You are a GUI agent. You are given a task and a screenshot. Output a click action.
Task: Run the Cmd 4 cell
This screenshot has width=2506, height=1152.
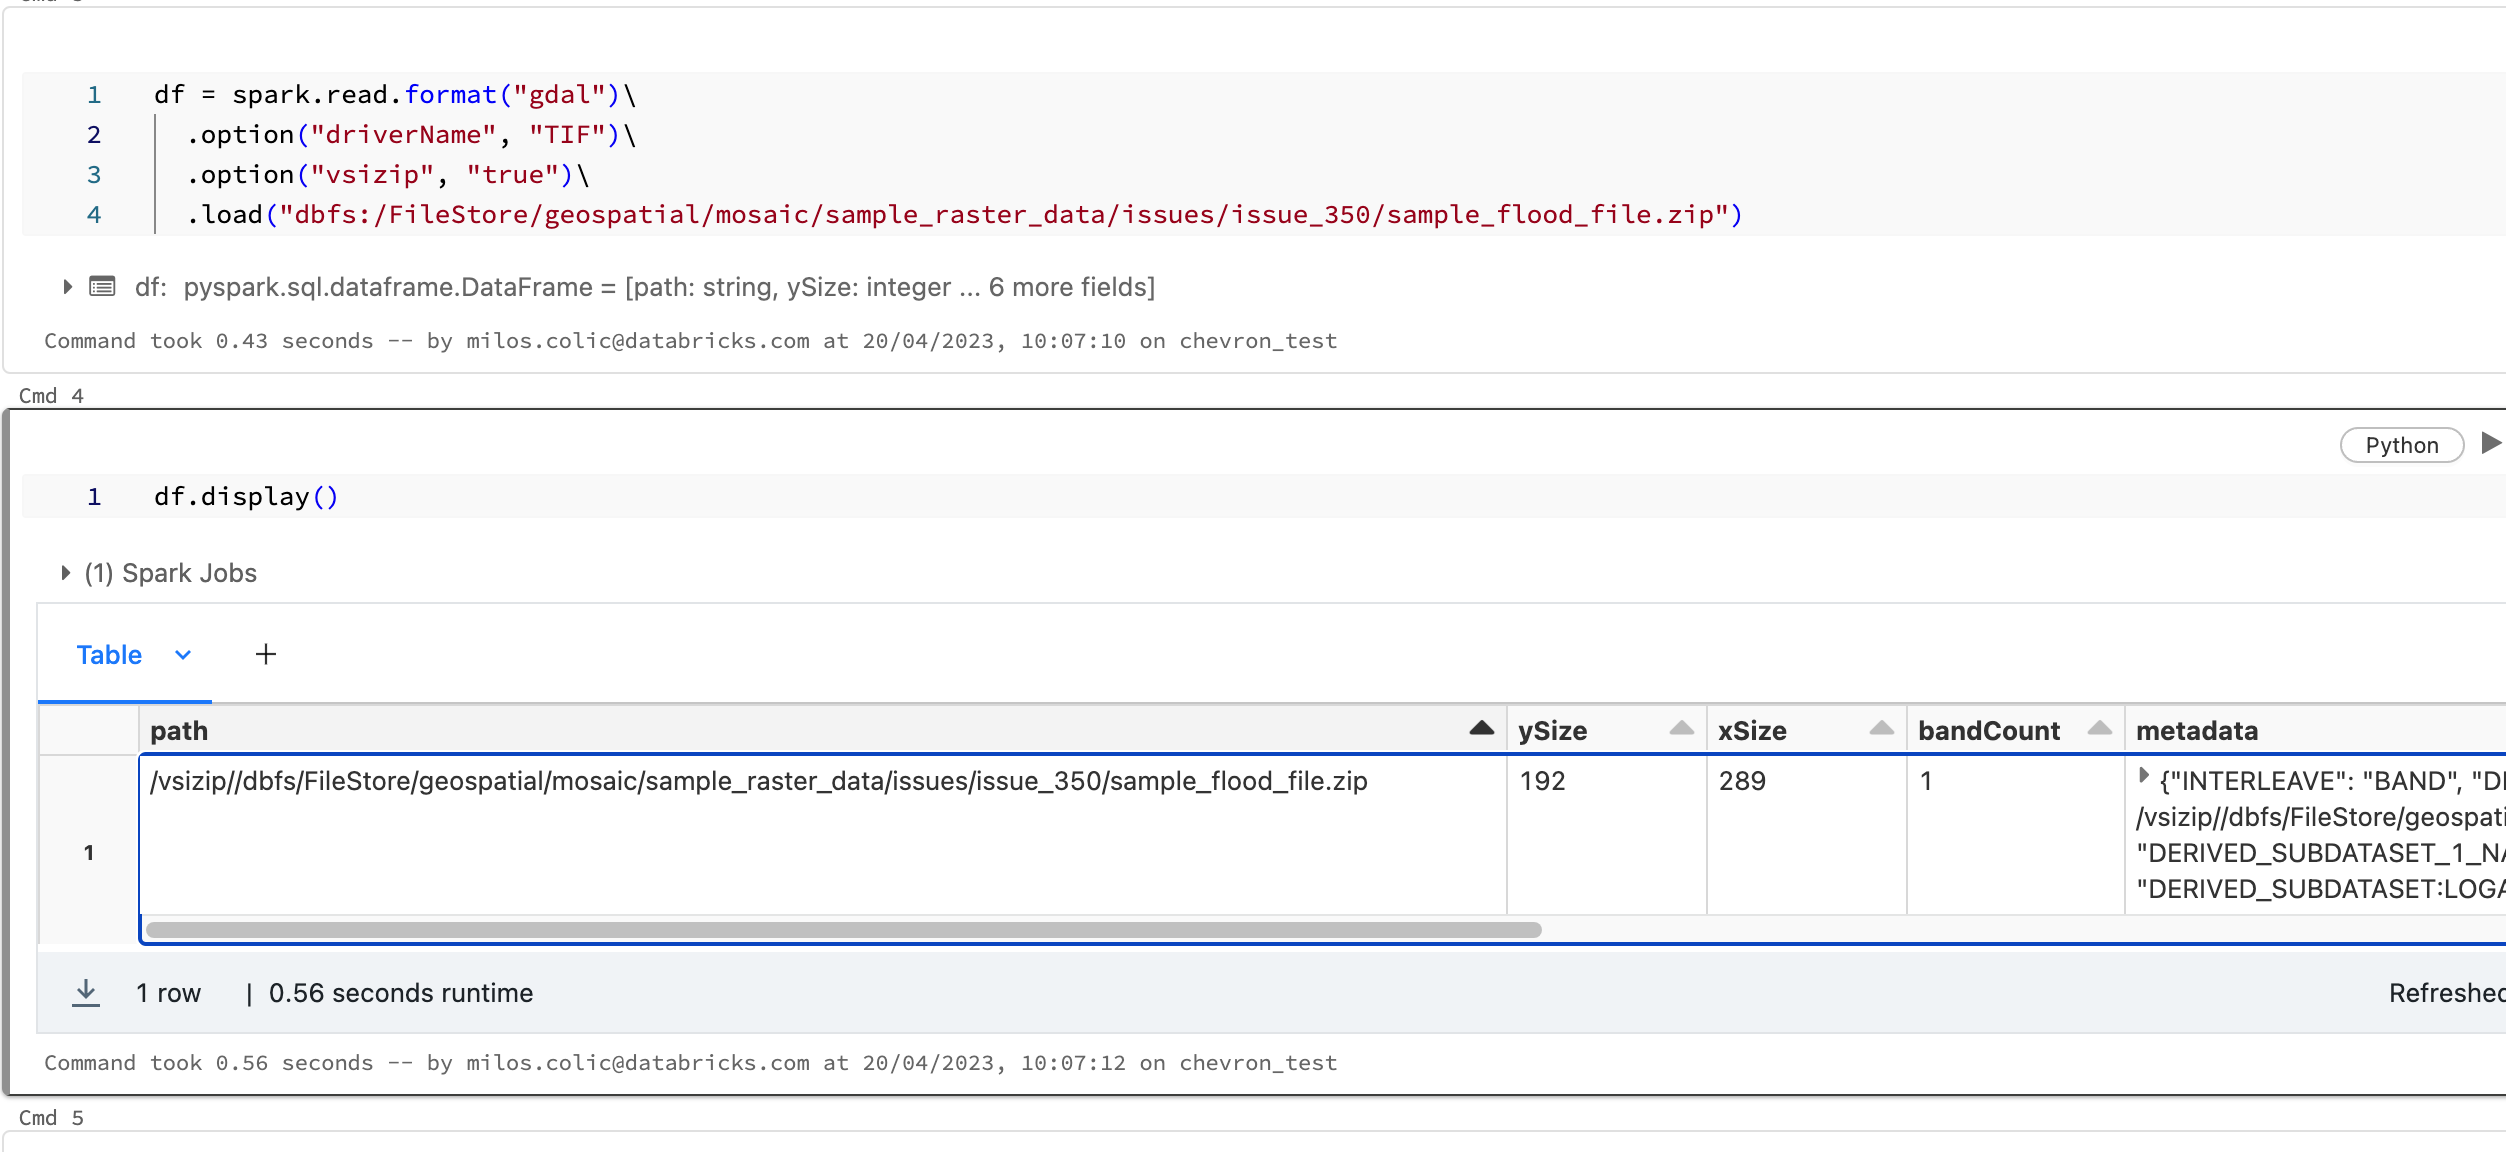[2491, 443]
